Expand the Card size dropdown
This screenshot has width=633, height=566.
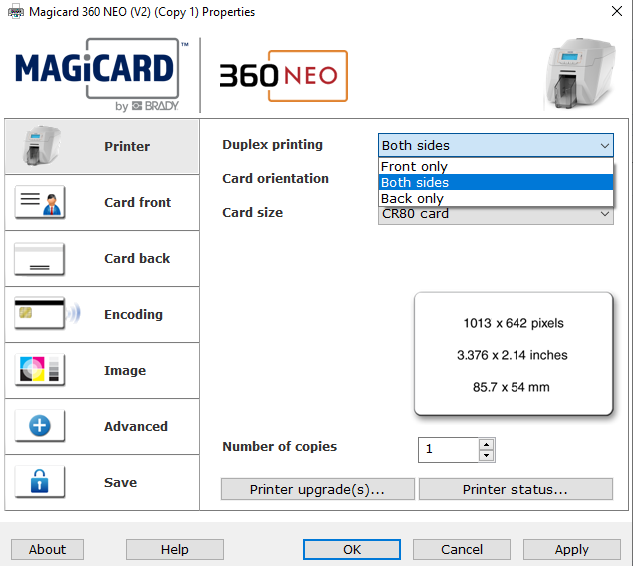tap(496, 216)
